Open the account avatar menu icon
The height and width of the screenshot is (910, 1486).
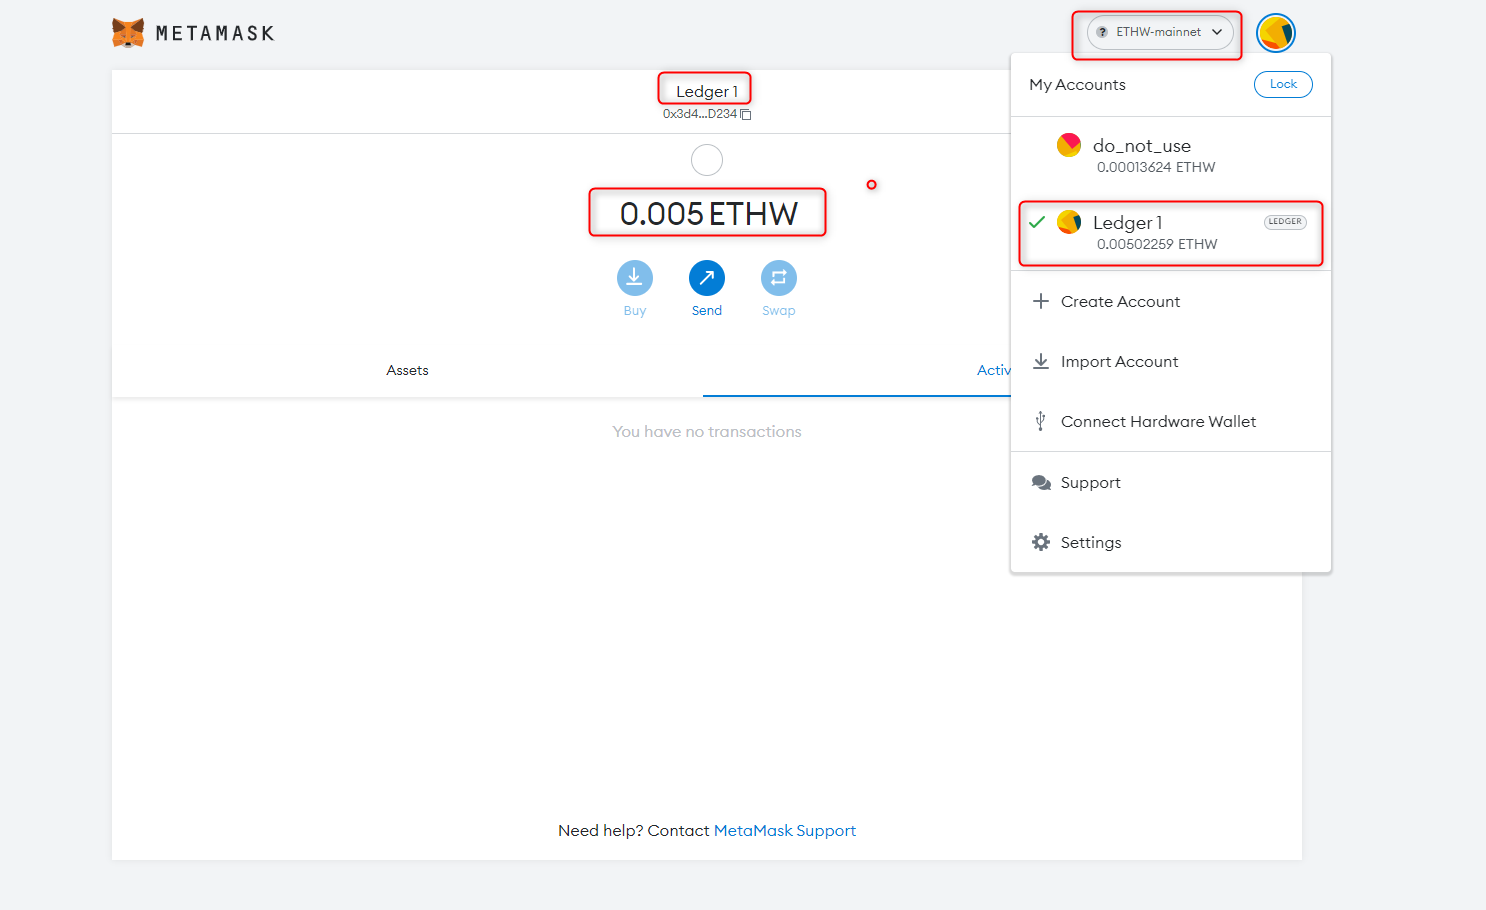point(1275,33)
